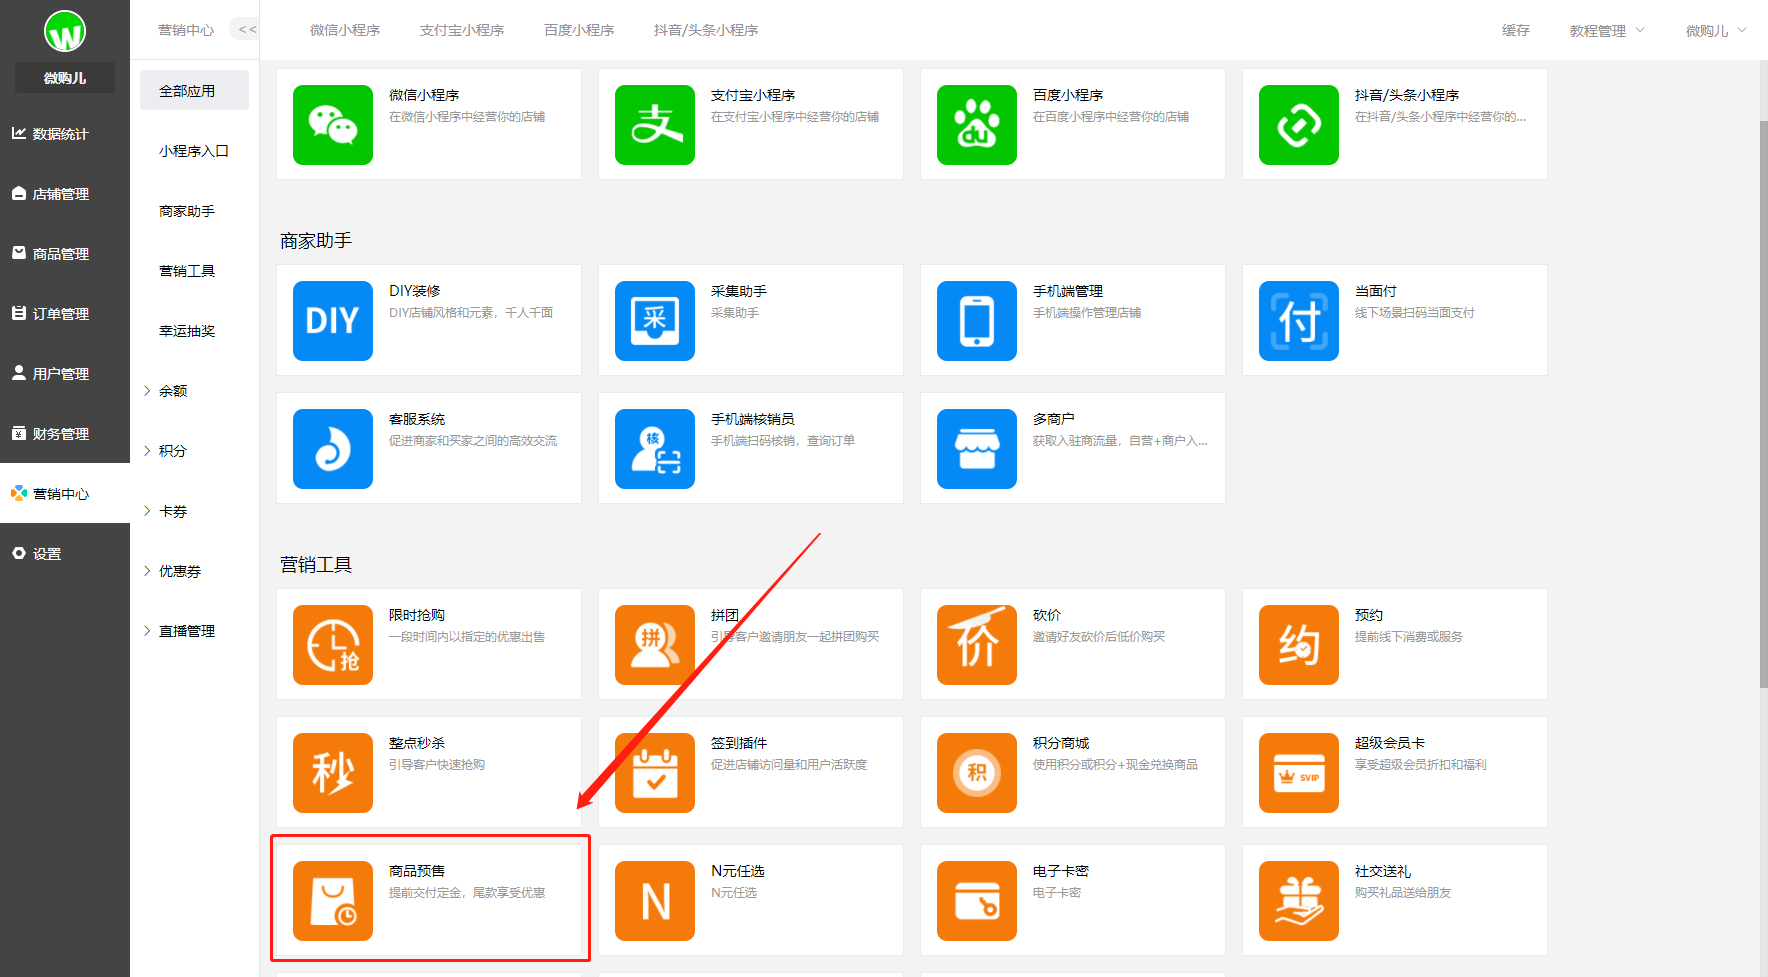Open the 限时抢购 clock icon

click(x=332, y=645)
